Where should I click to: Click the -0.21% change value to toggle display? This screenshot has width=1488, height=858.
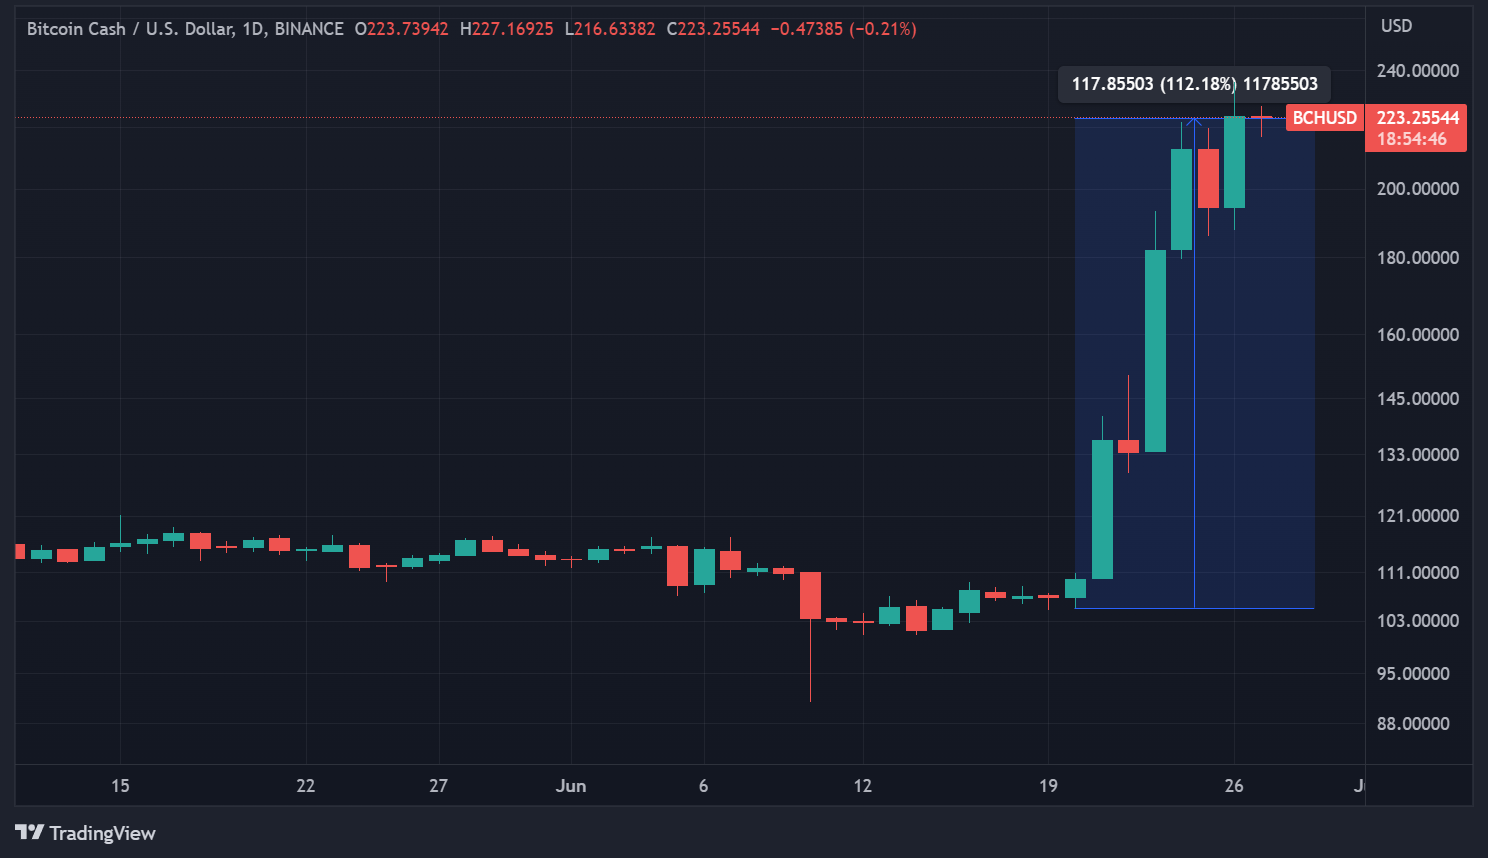[x=884, y=29]
